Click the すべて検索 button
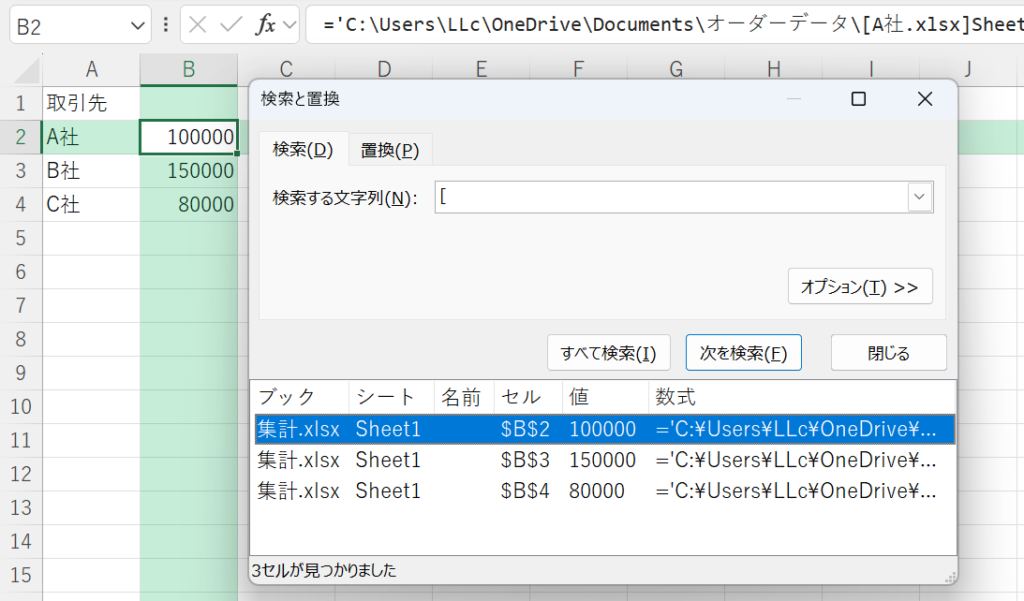This screenshot has width=1024, height=601. (x=608, y=353)
